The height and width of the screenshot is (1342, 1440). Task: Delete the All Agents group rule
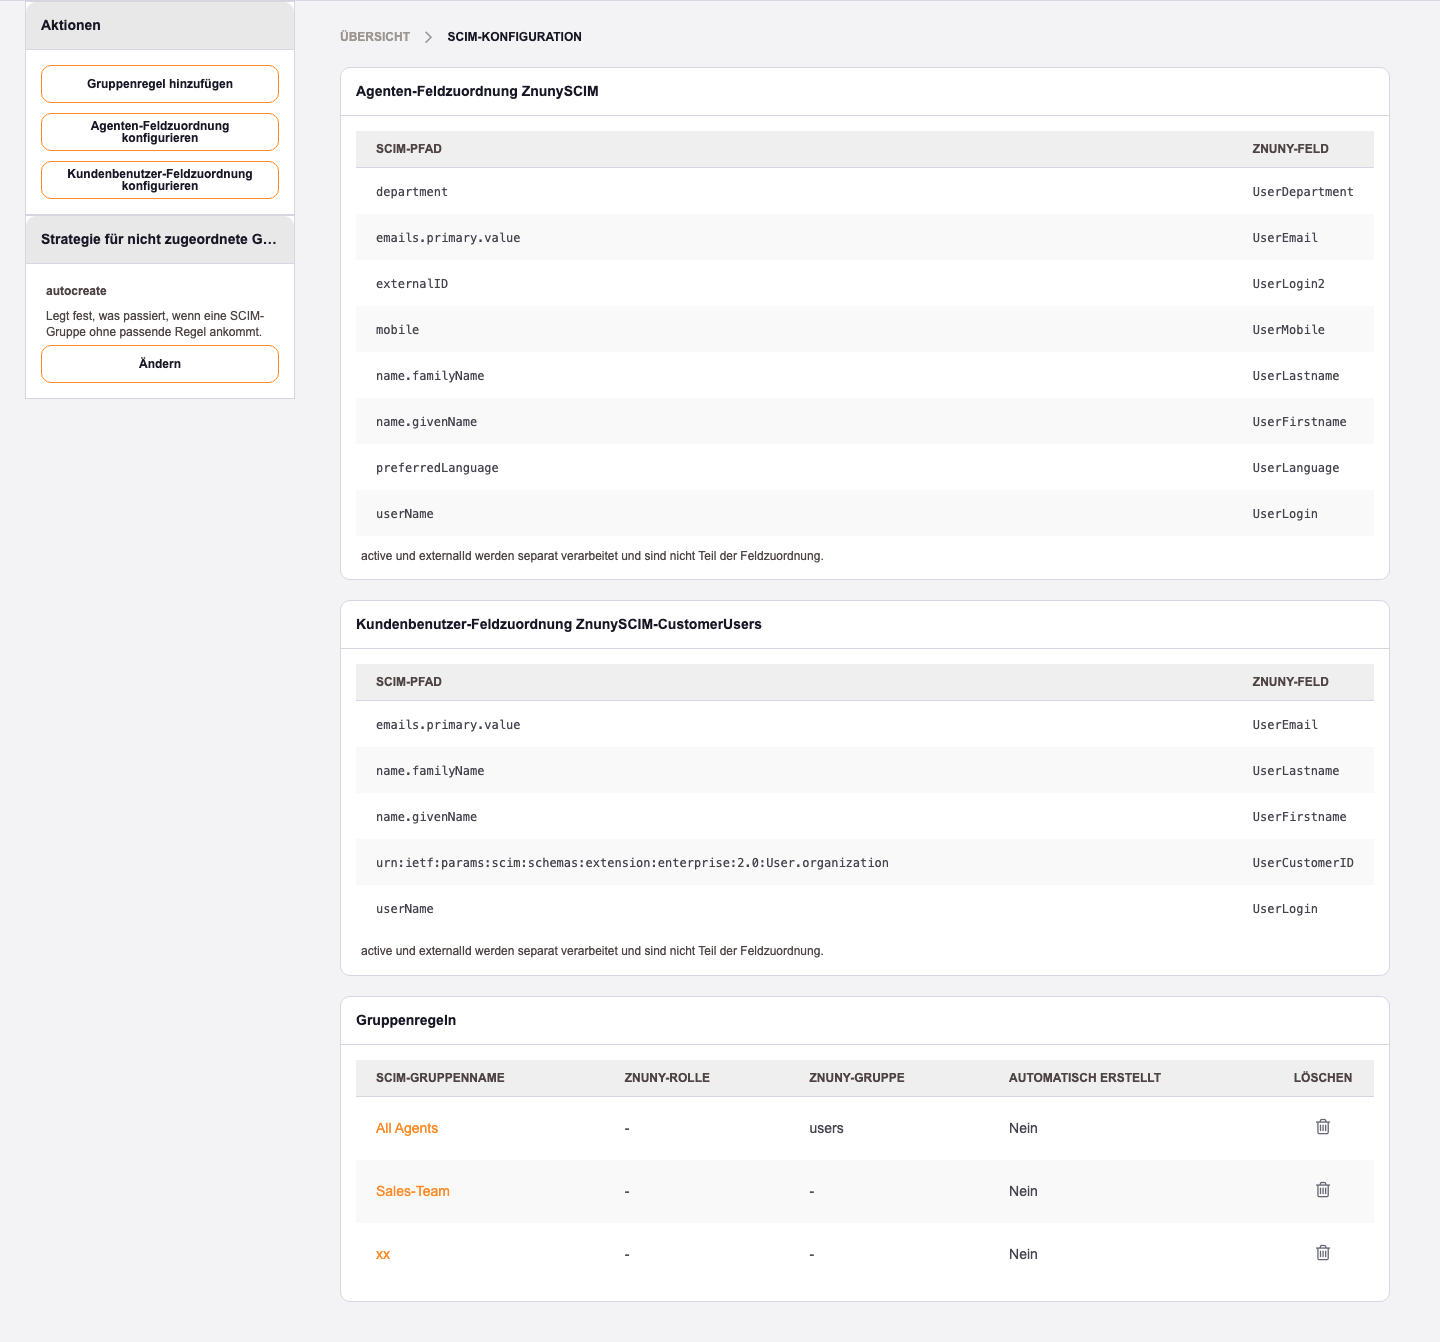pos(1322,1127)
